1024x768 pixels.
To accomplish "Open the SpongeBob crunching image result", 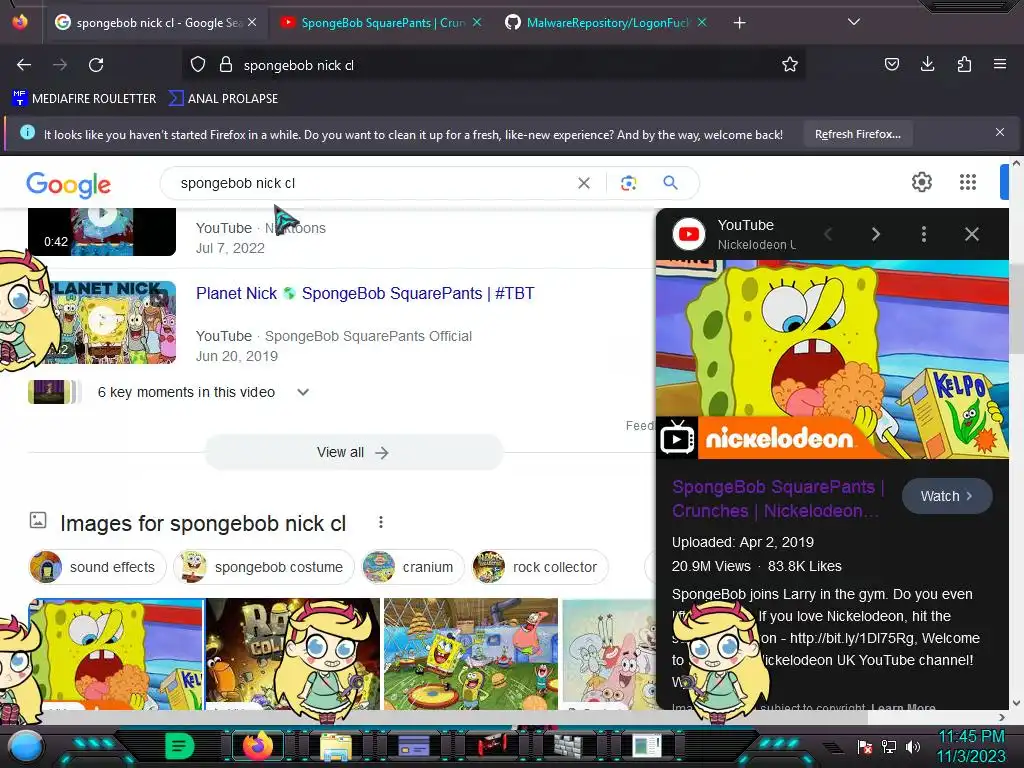I will (x=116, y=654).
